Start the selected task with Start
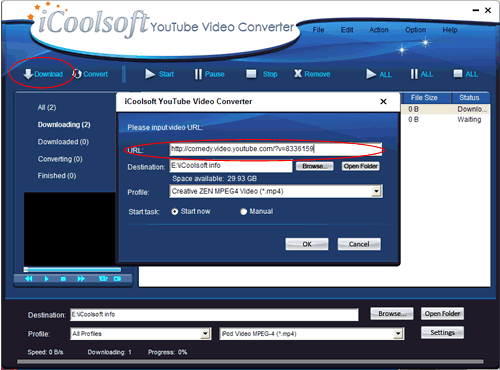Viewport: 500px width, 370px height. click(x=159, y=74)
